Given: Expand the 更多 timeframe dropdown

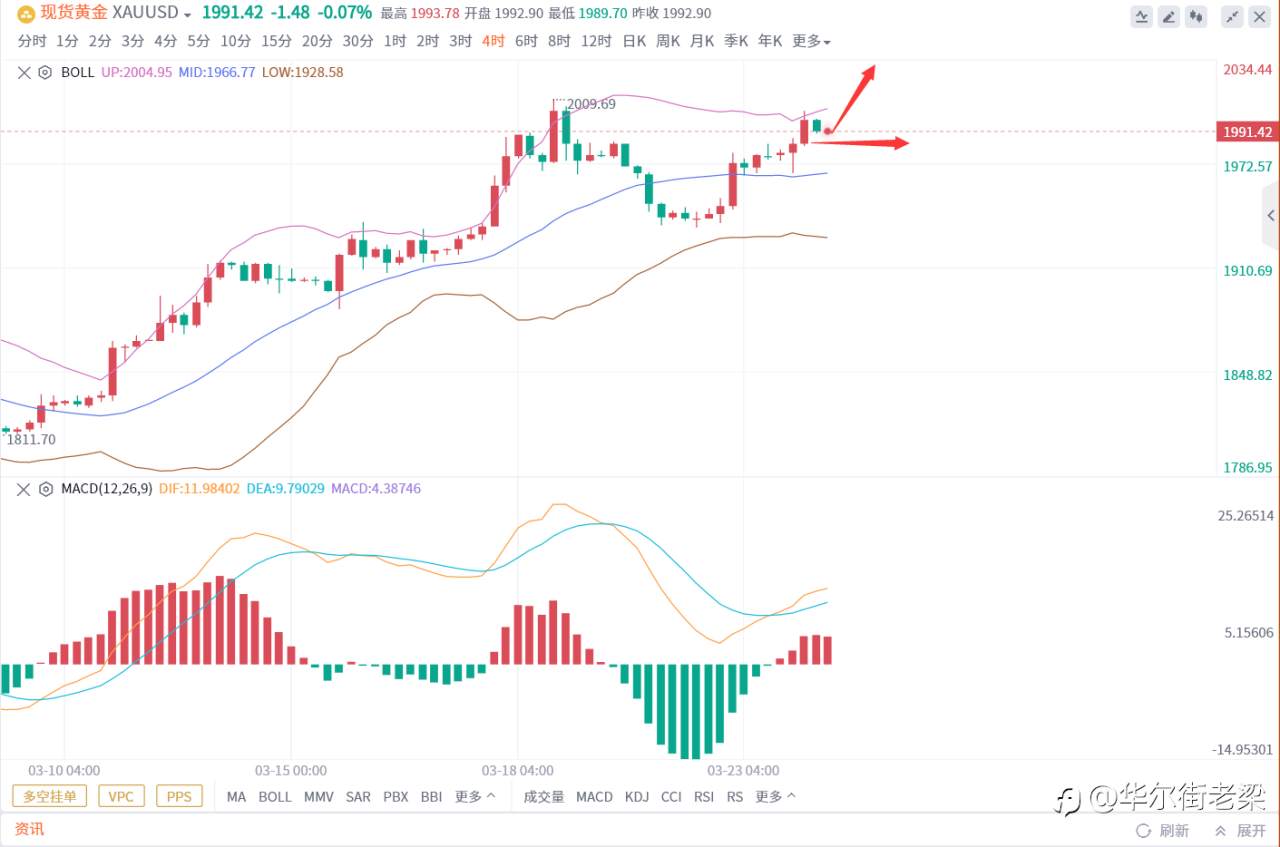Looking at the screenshot, I should coord(811,41).
